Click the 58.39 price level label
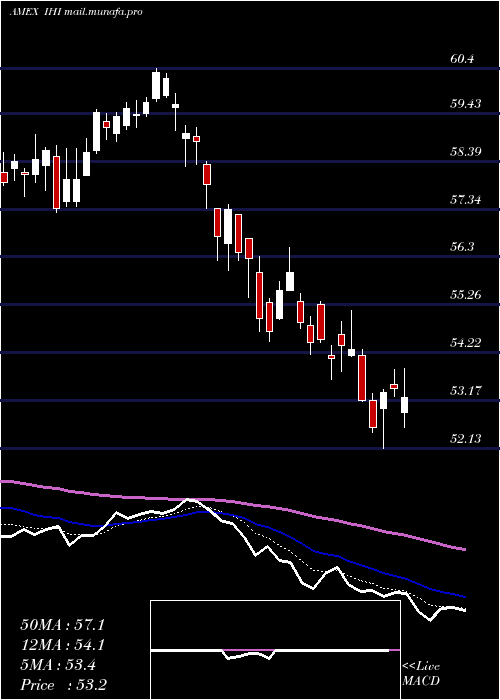The width and height of the screenshot is (500, 700). pos(466,151)
